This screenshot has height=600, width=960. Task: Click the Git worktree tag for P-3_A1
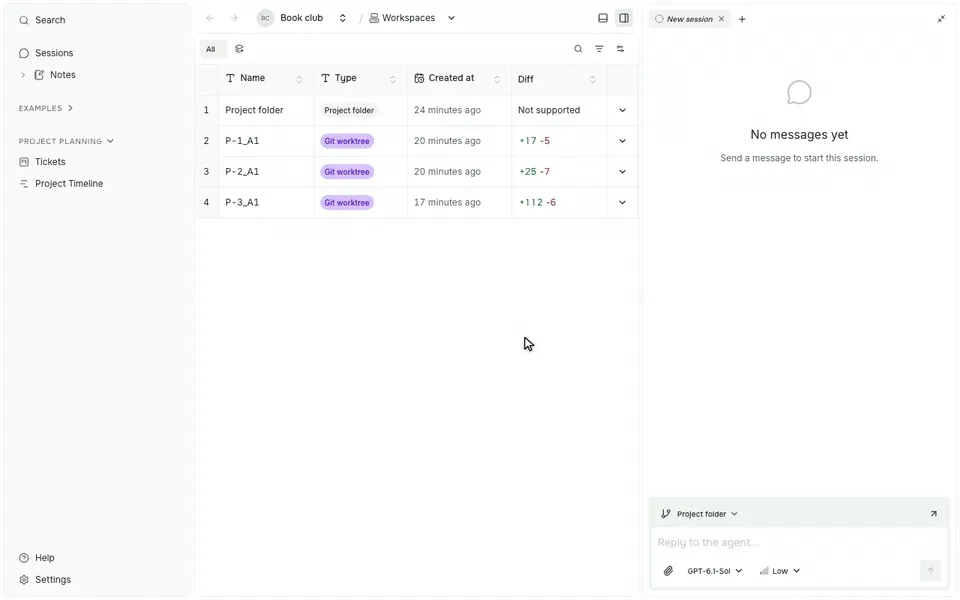(x=347, y=203)
